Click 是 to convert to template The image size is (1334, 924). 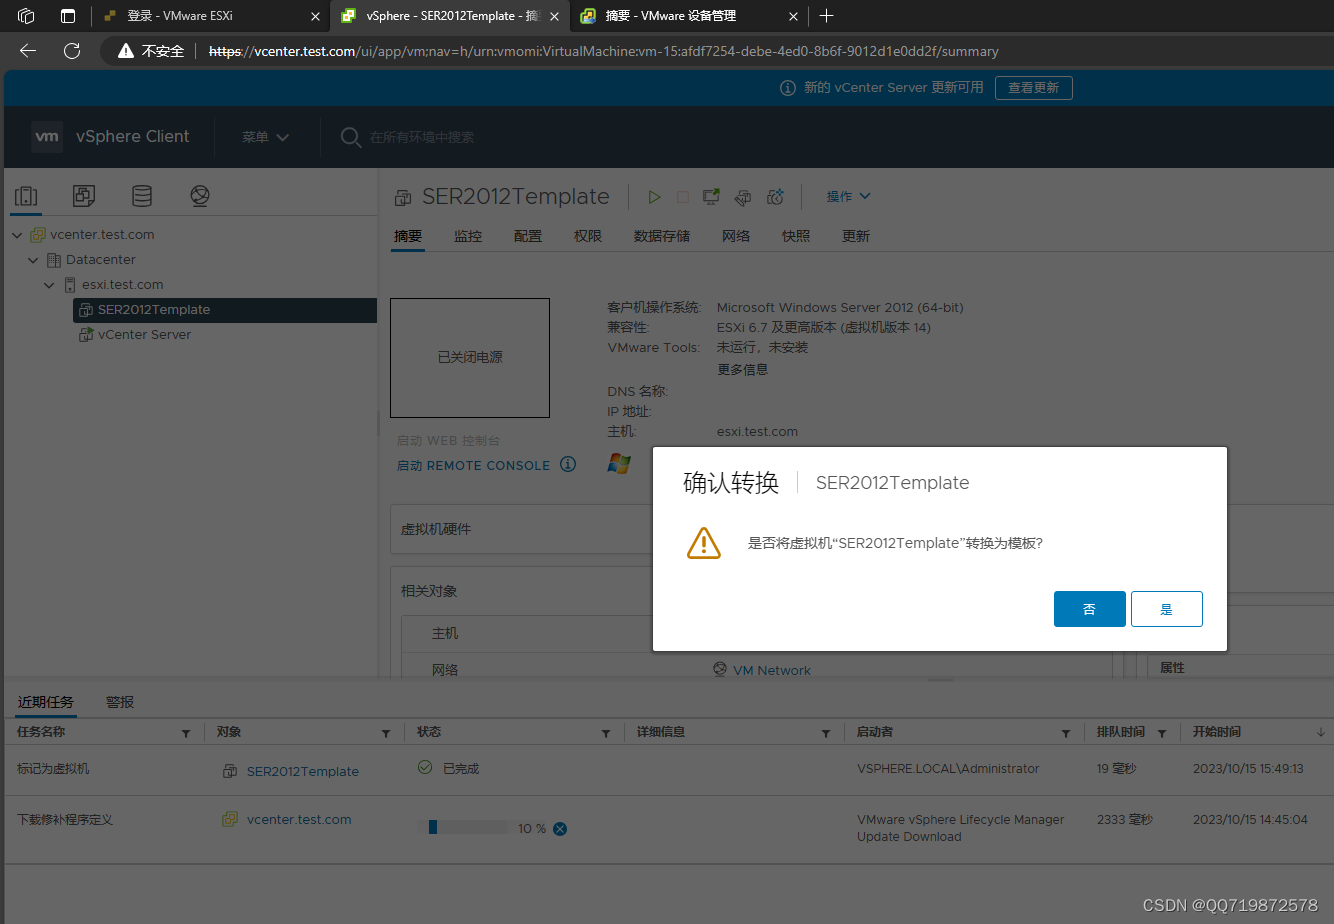(1167, 609)
